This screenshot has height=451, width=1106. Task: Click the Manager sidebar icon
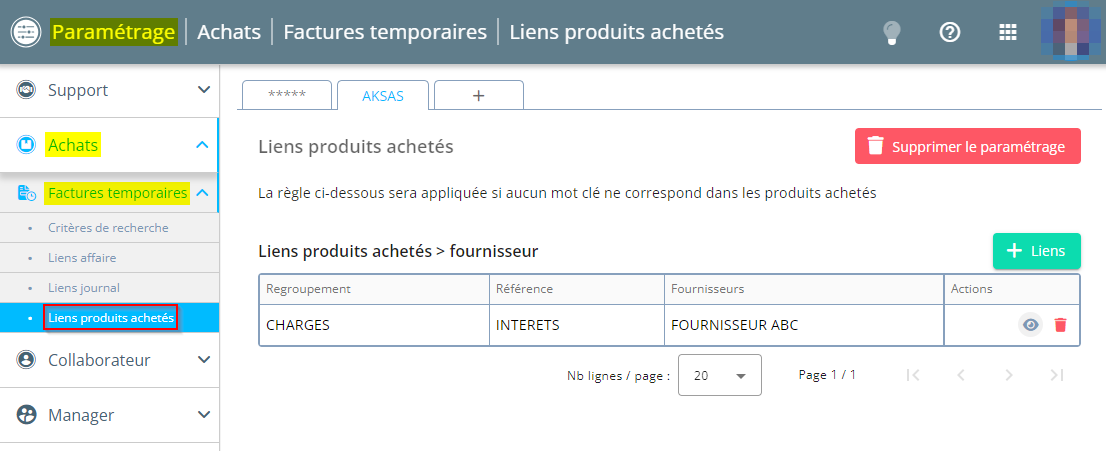[x=26, y=414]
